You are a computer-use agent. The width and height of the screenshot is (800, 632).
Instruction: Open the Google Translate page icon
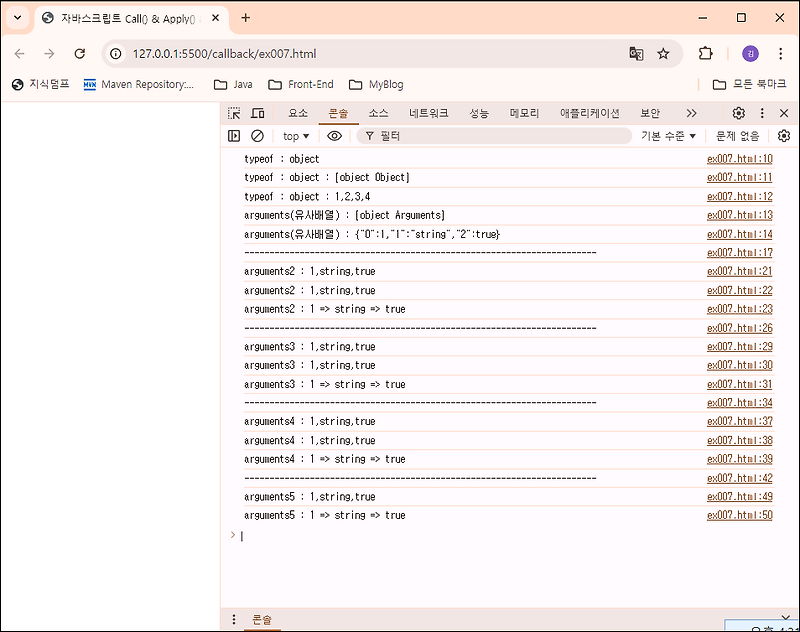[637, 55]
